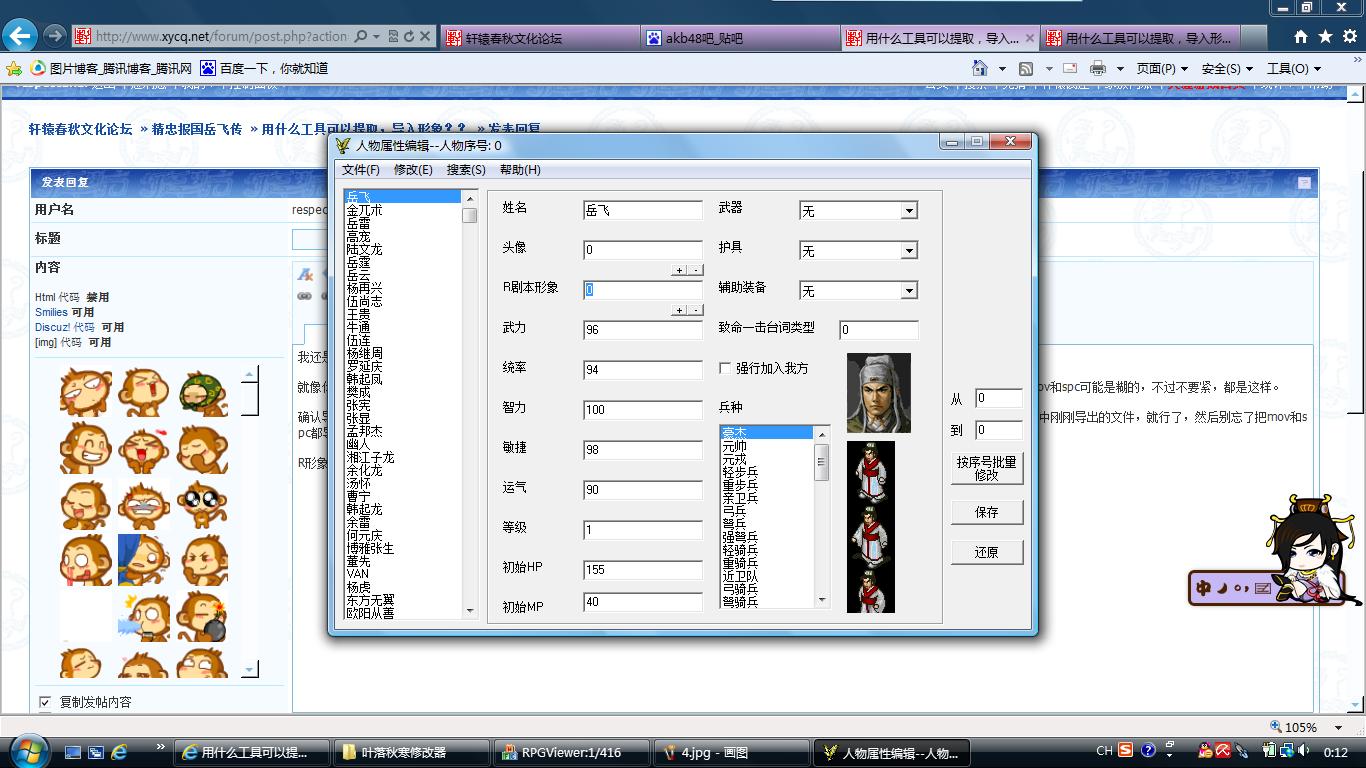Expand the 护具 dropdown list
The image size is (1366, 768).
(x=908, y=251)
